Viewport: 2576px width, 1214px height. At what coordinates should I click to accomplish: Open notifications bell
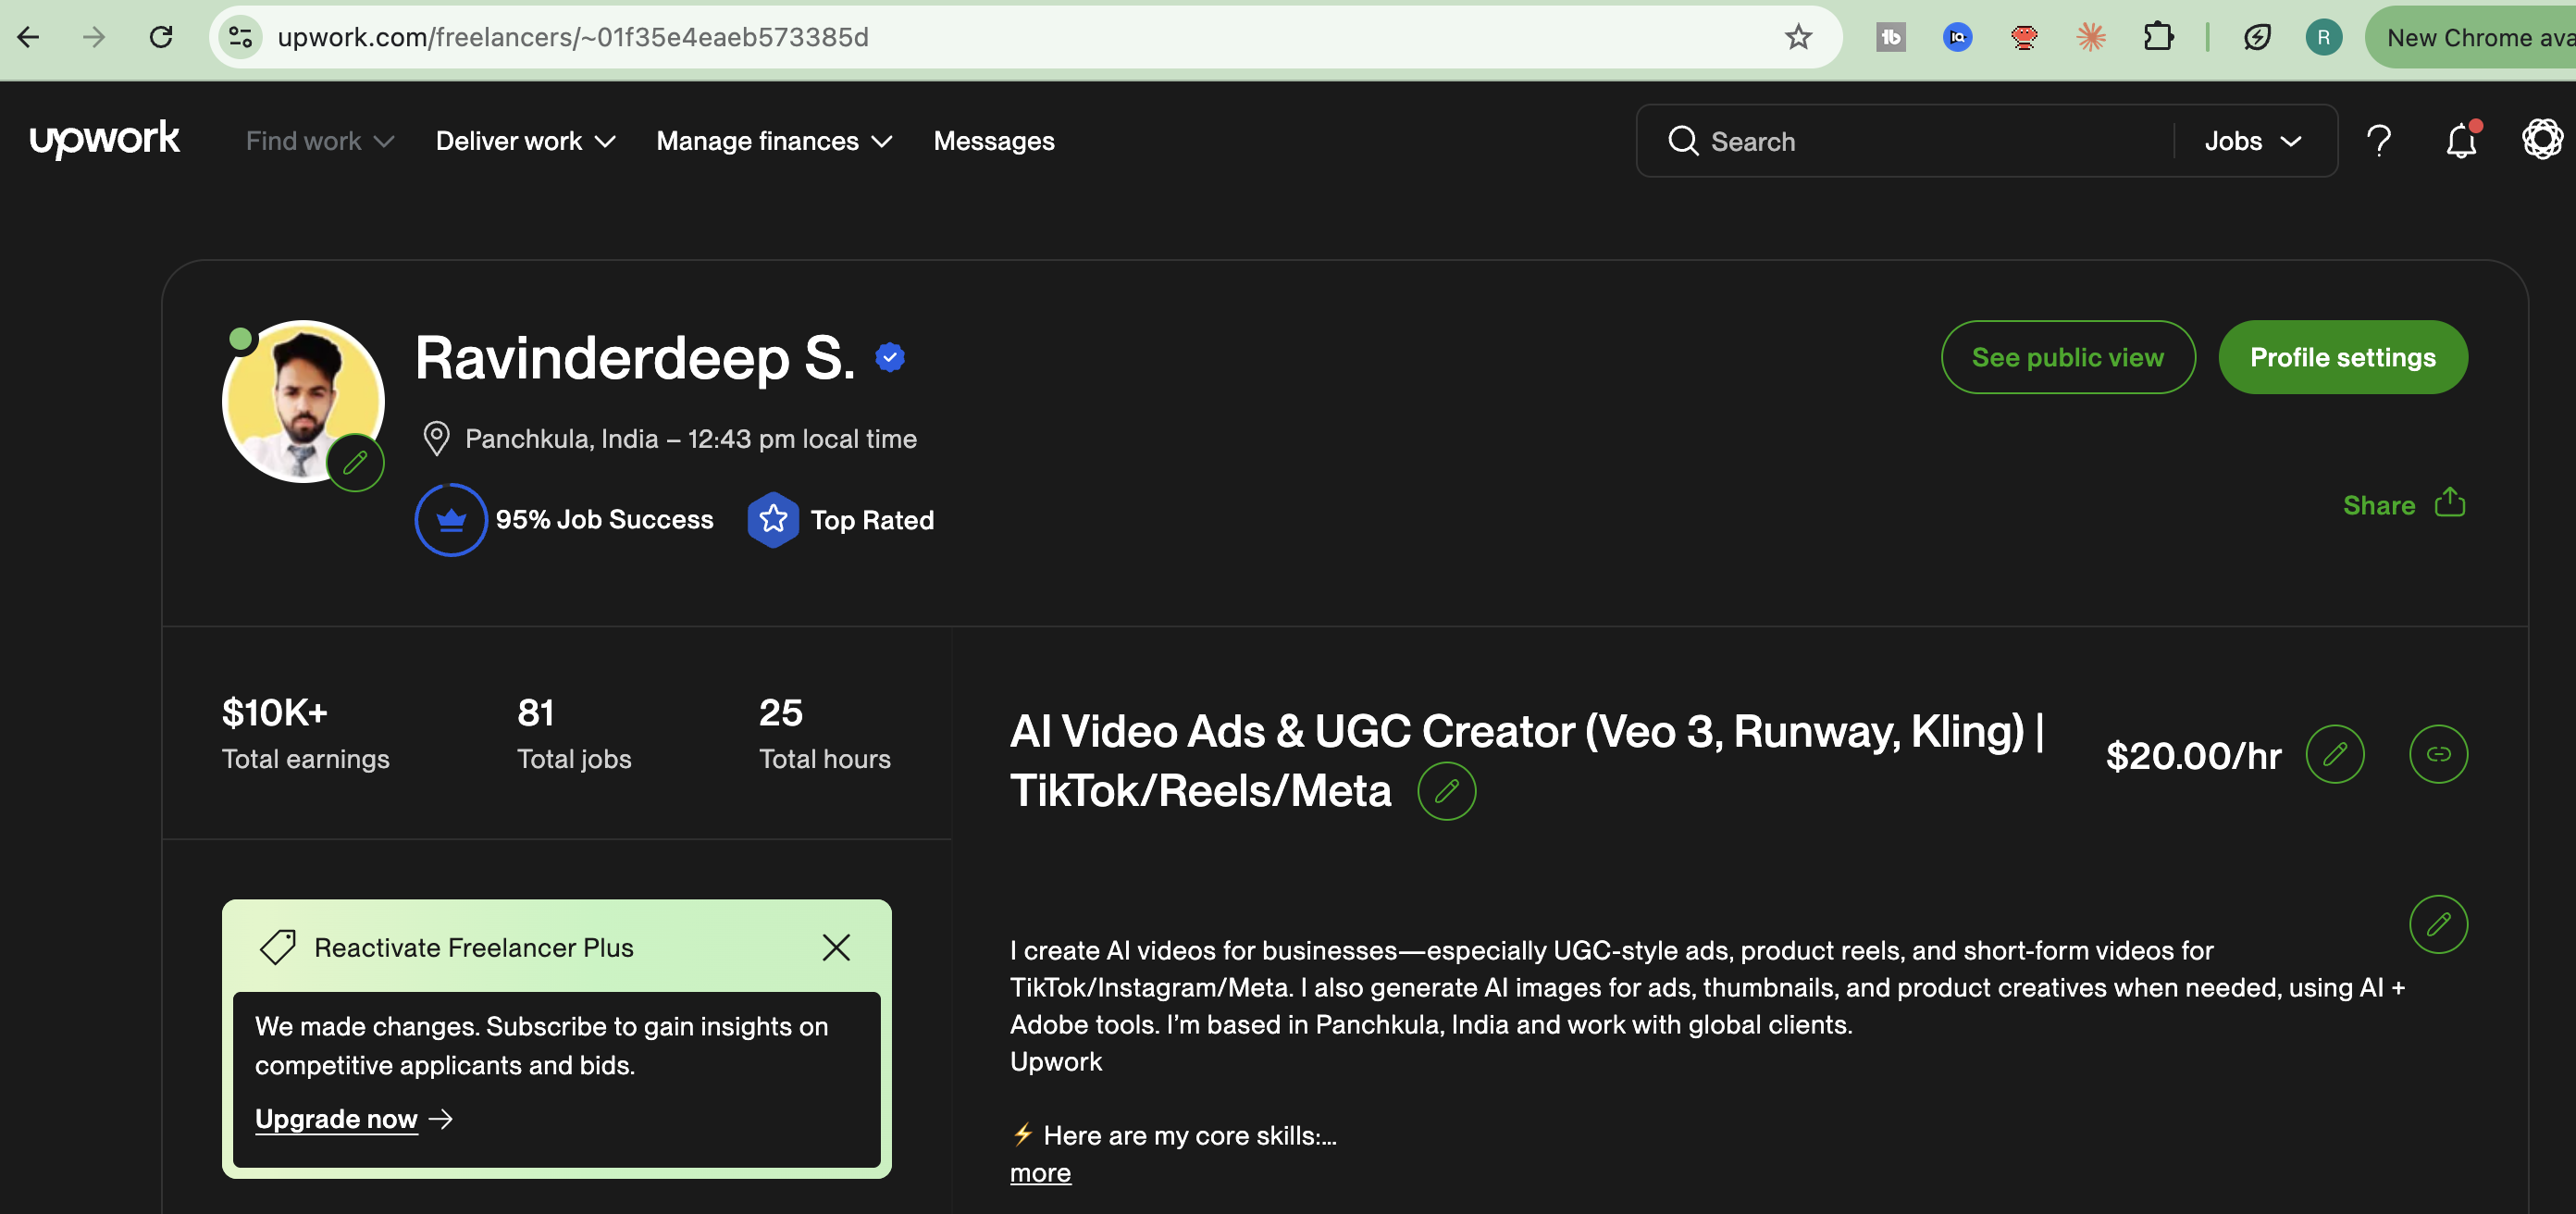pos(2461,141)
